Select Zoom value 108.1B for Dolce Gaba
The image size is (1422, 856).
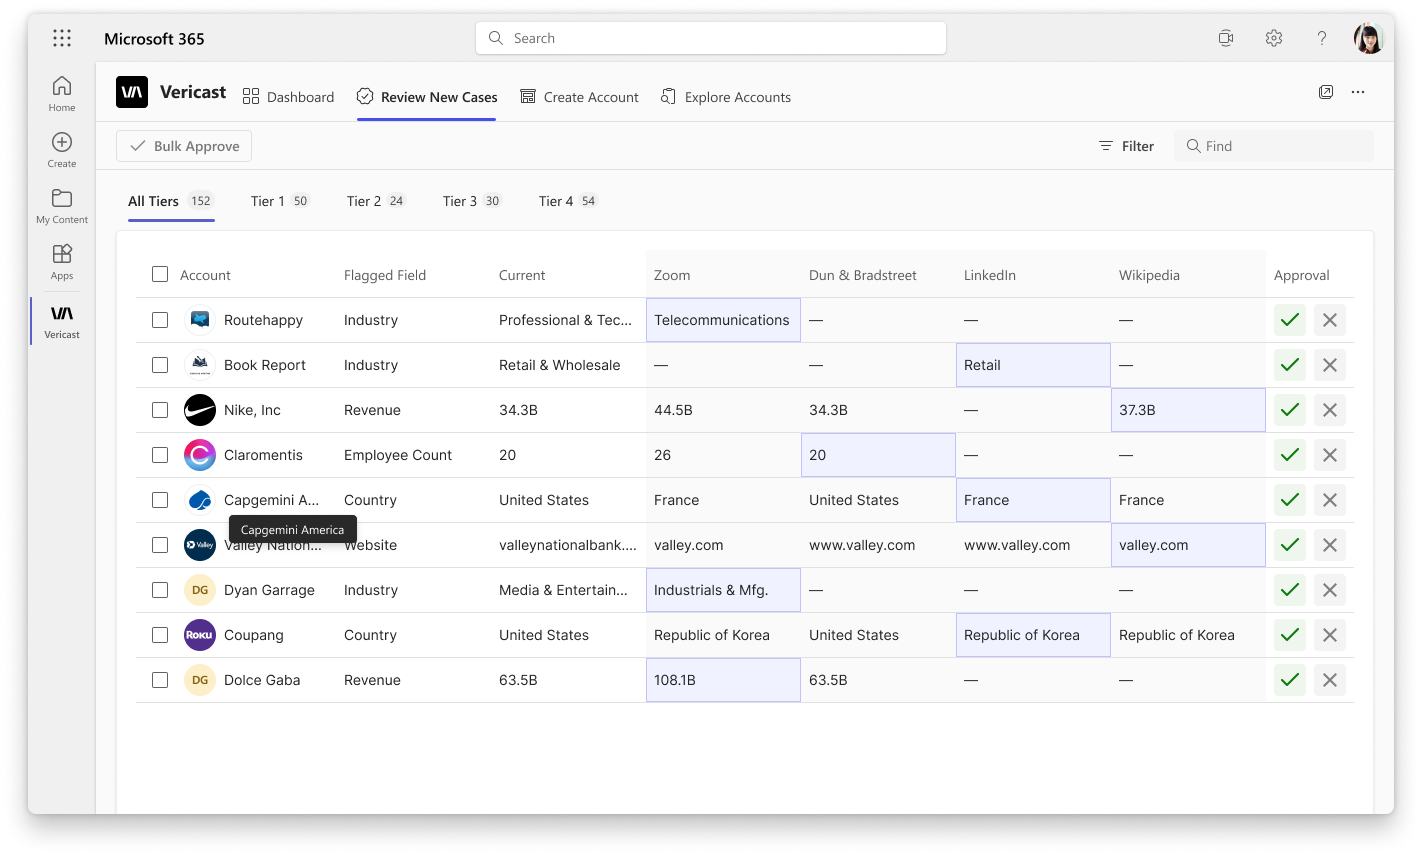(723, 680)
